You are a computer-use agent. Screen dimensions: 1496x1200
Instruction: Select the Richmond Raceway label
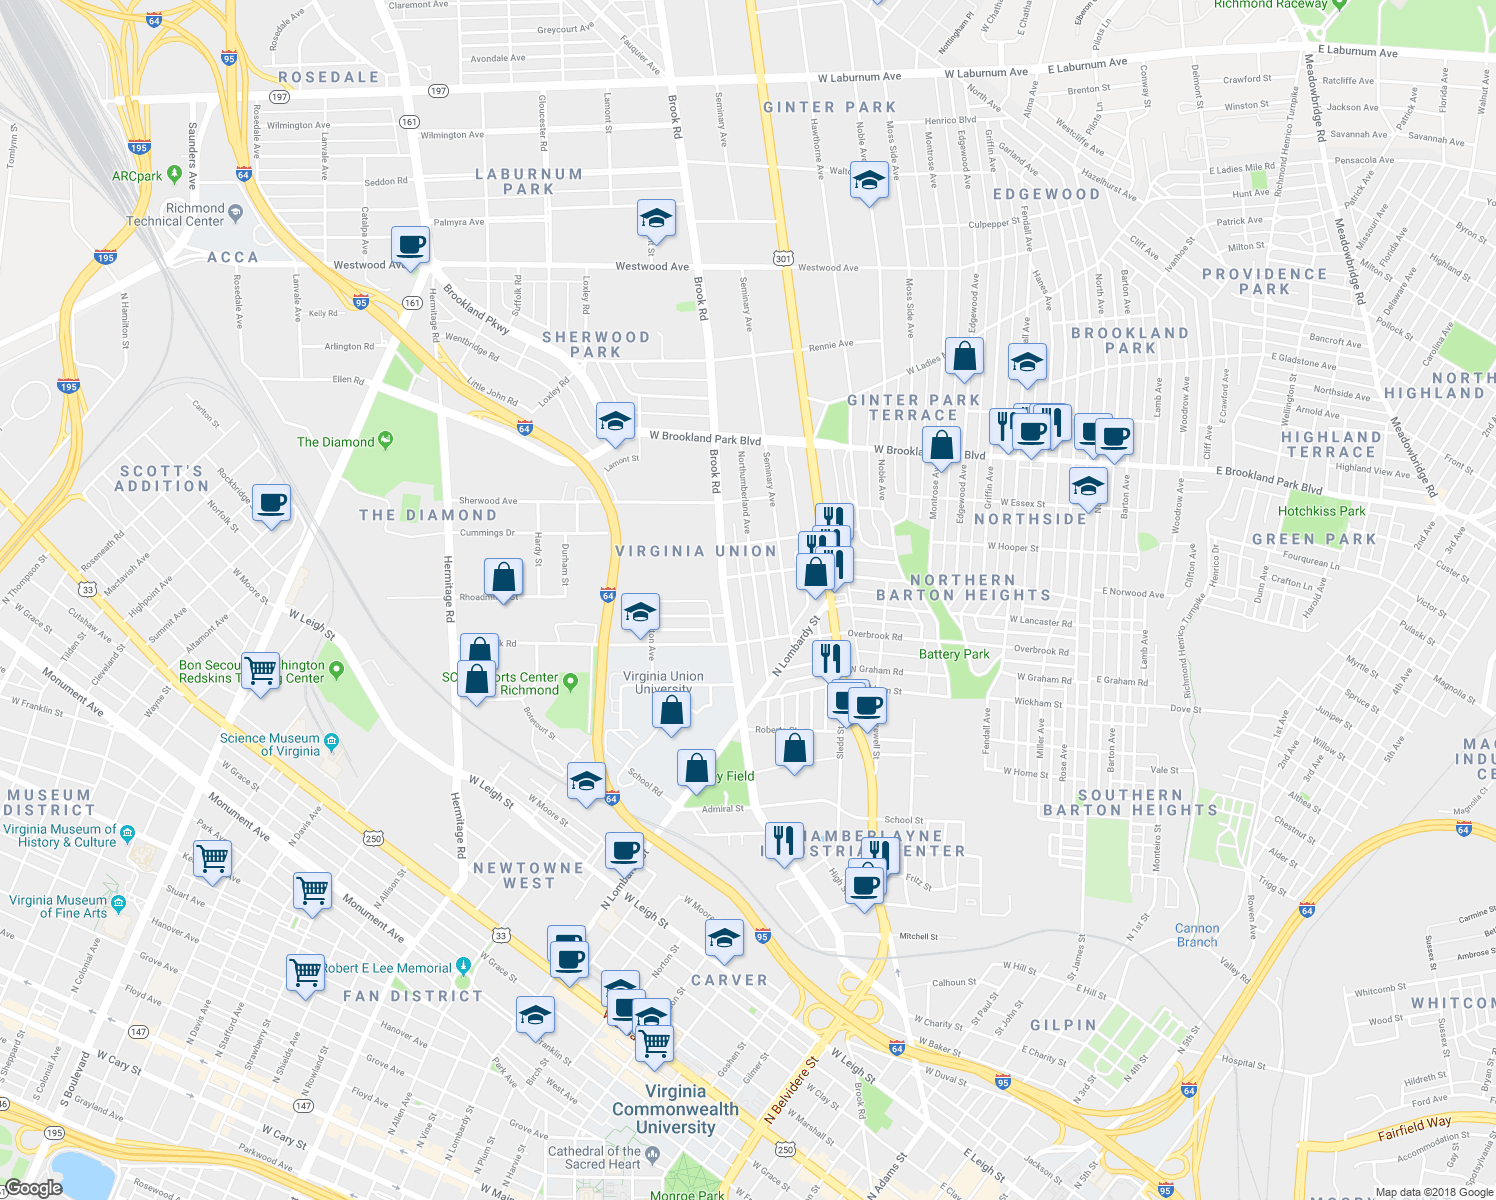tap(1271, 4)
